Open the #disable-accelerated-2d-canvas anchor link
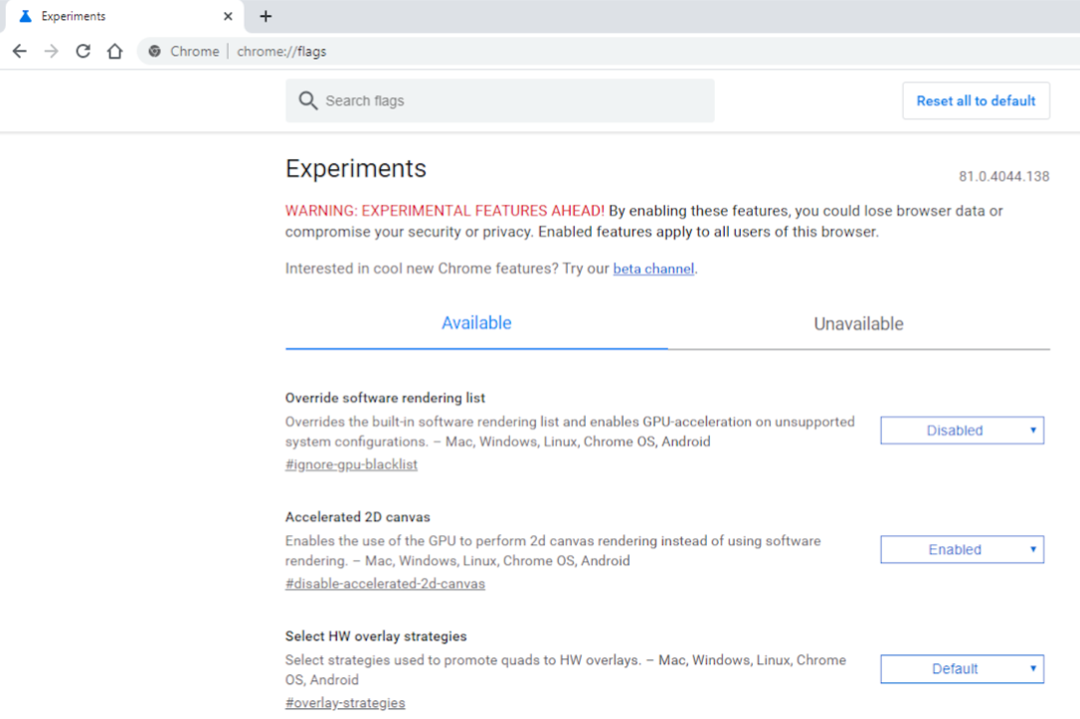The height and width of the screenshot is (719, 1080). pyautogui.click(x=385, y=584)
